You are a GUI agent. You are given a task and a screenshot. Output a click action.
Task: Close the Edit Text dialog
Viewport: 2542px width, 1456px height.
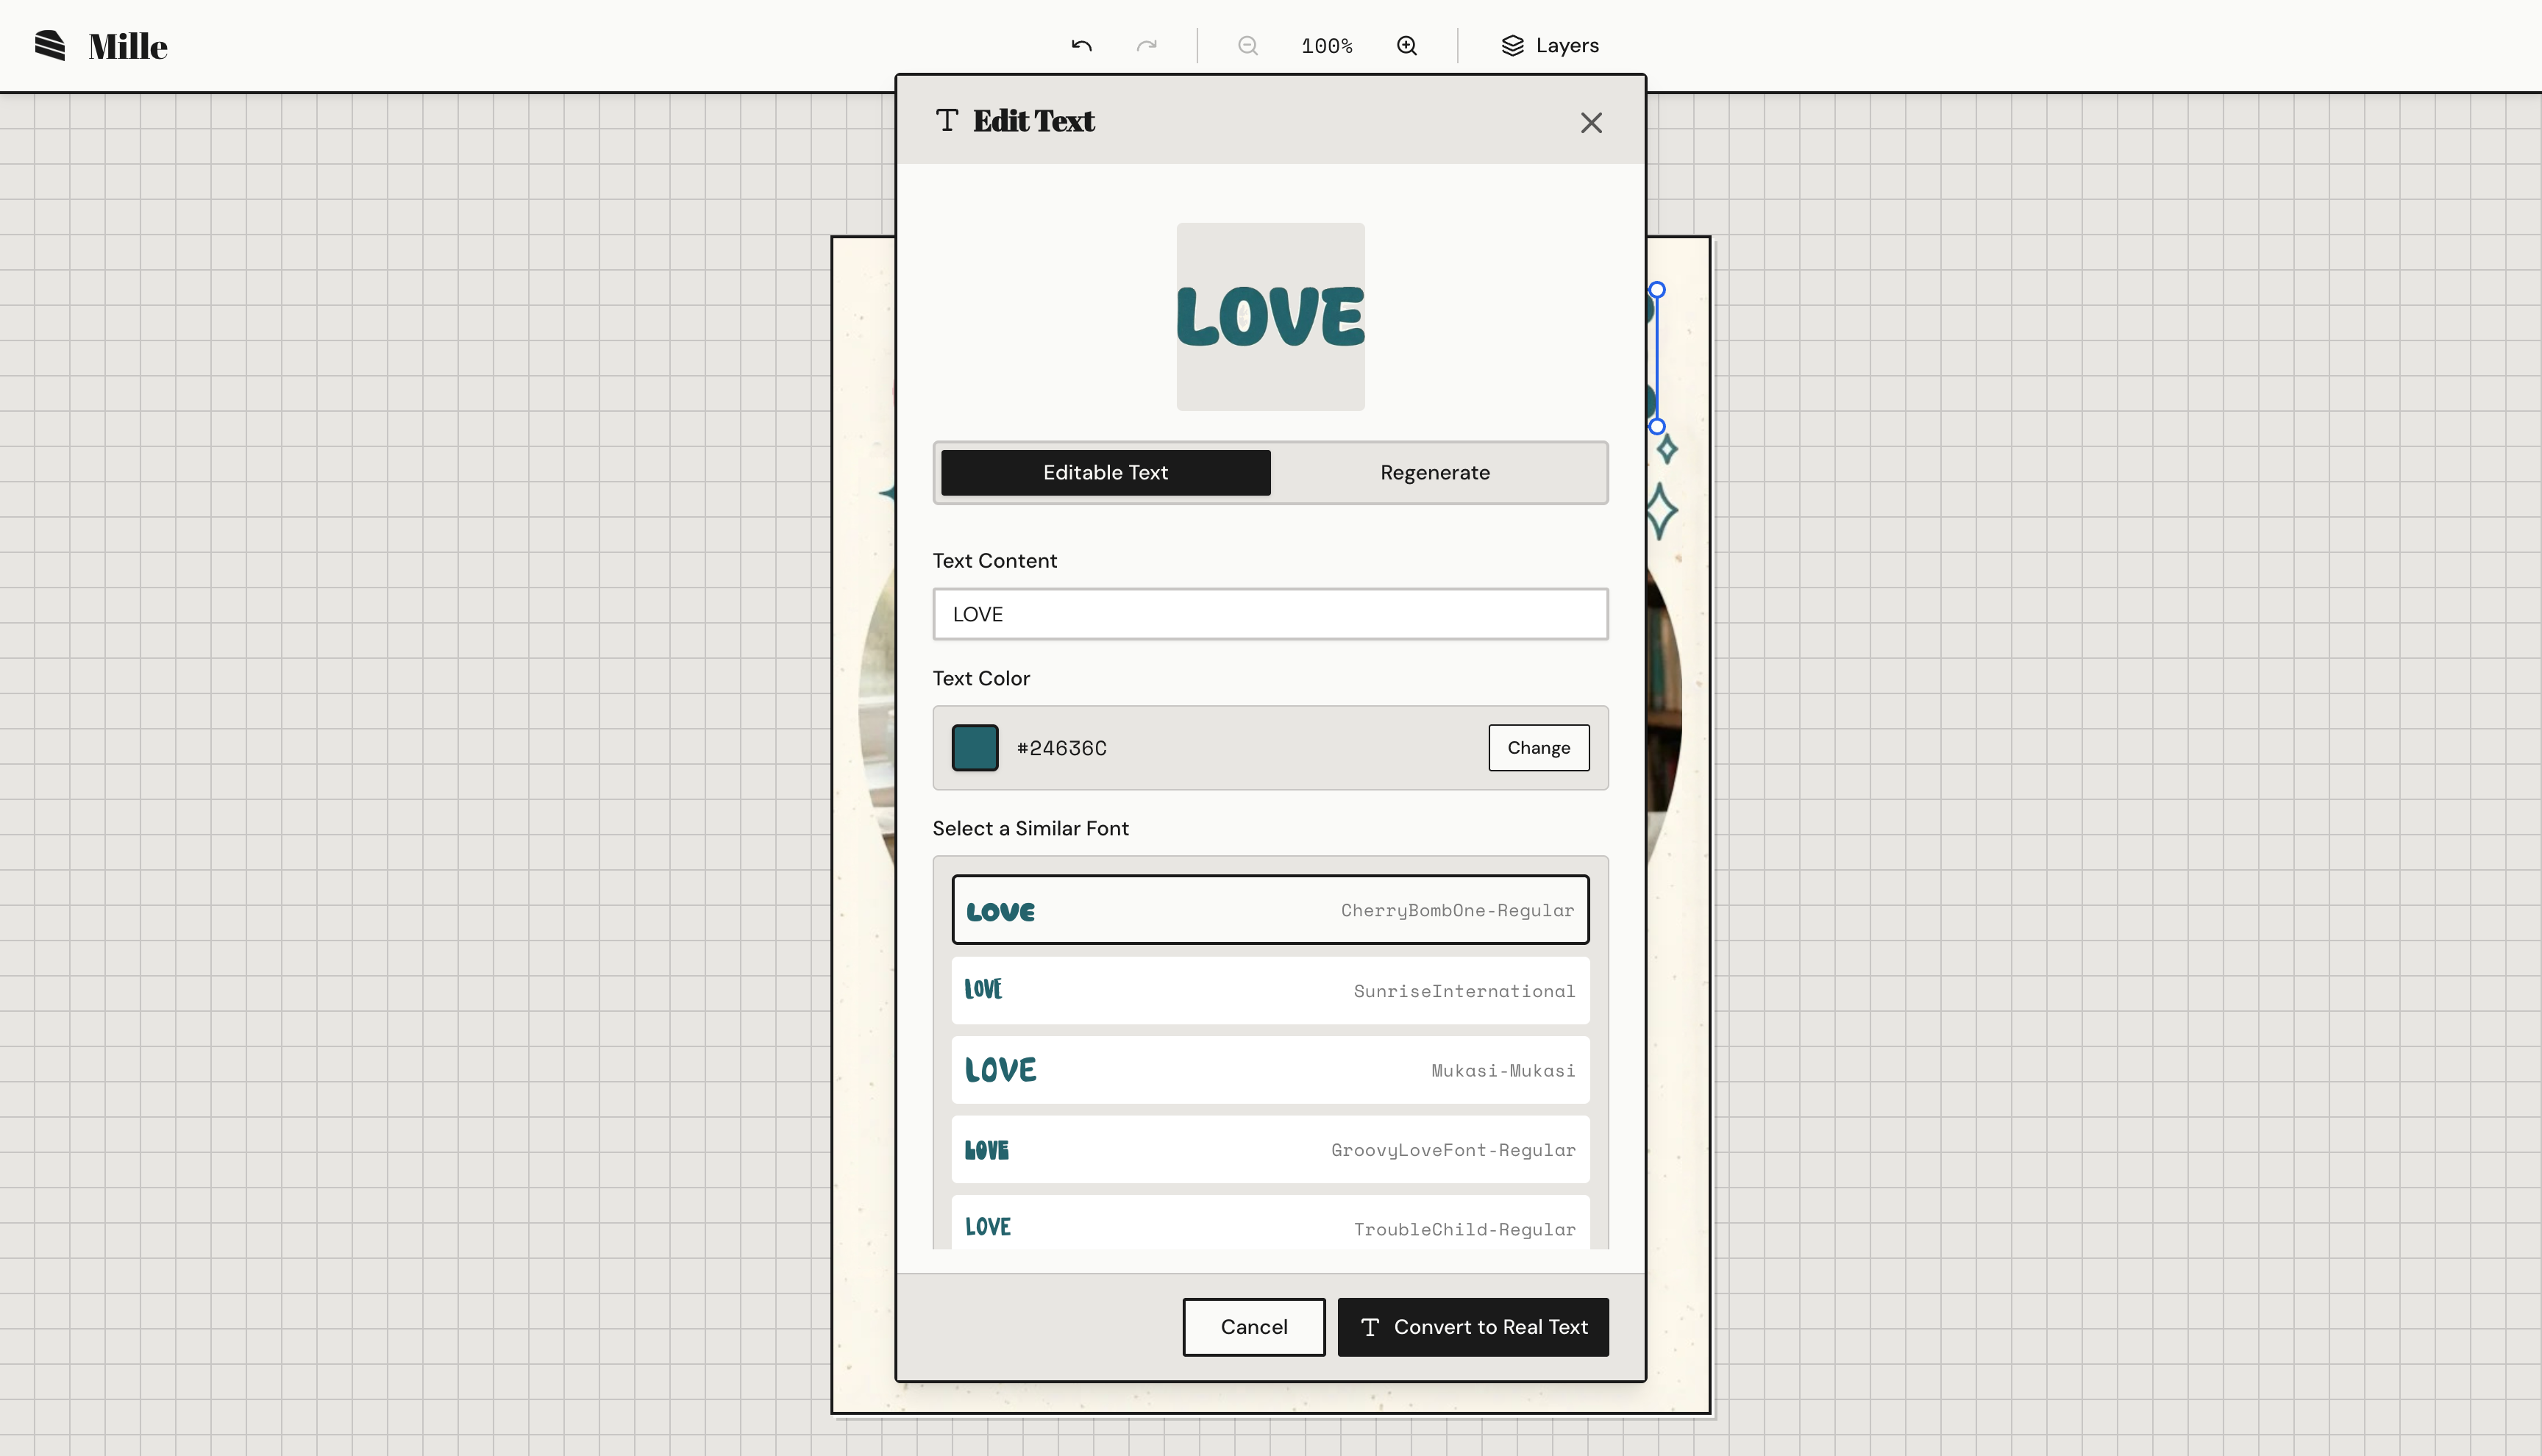tap(1591, 123)
